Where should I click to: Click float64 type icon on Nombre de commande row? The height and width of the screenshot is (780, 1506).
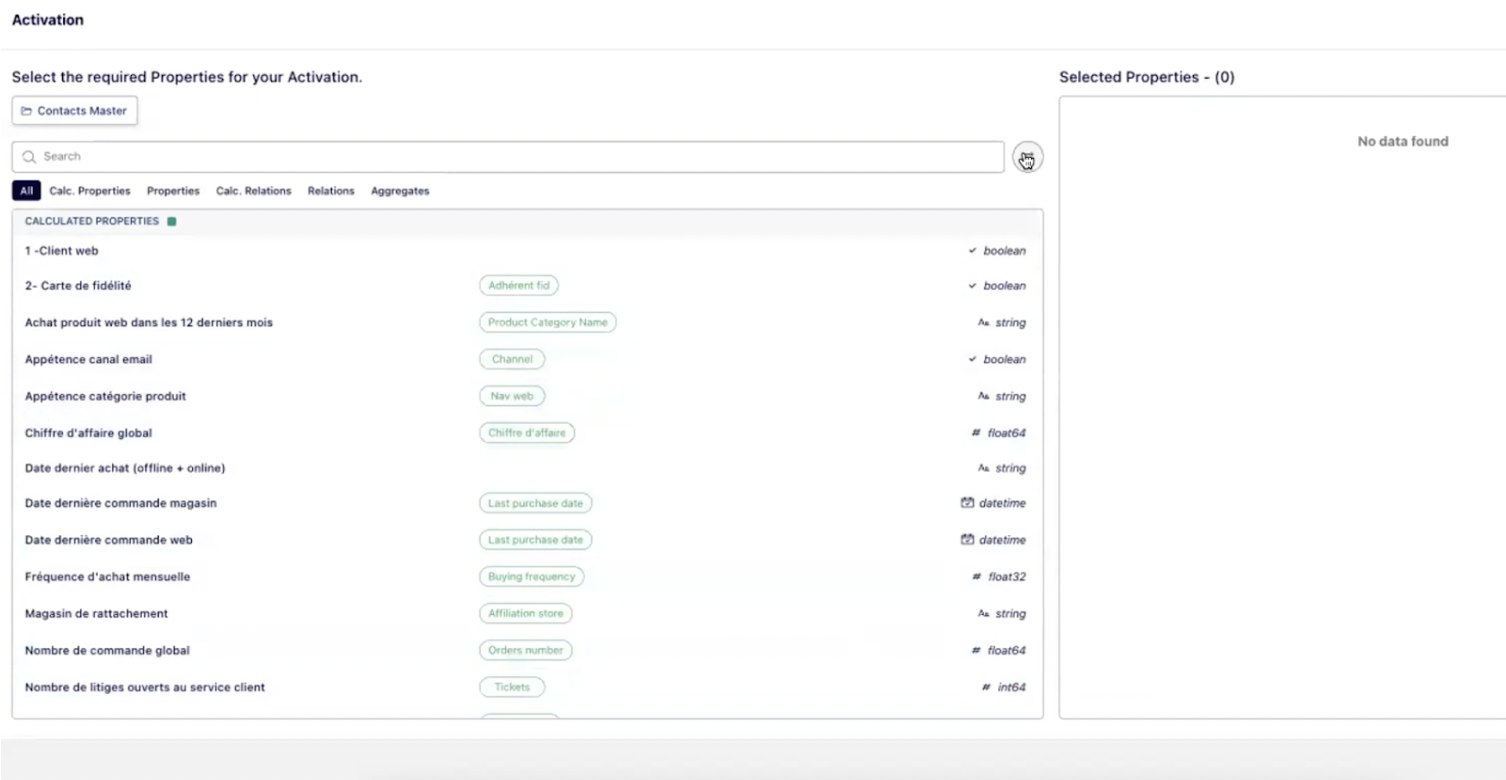click(976, 650)
